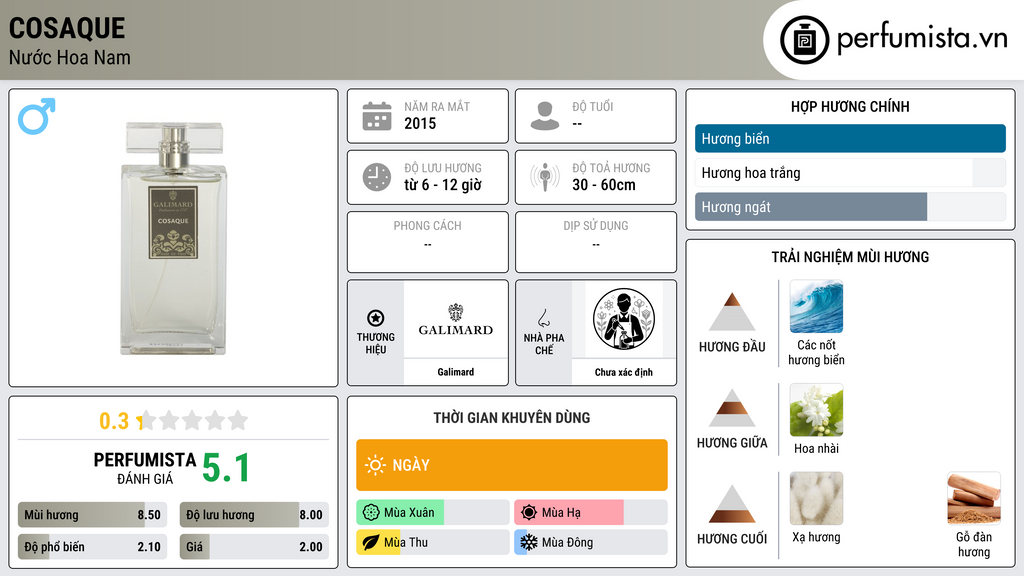Click the Thời gian khuyên dùng heading
The height and width of the screenshot is (576, 1024).
click(x=512, y=417)
